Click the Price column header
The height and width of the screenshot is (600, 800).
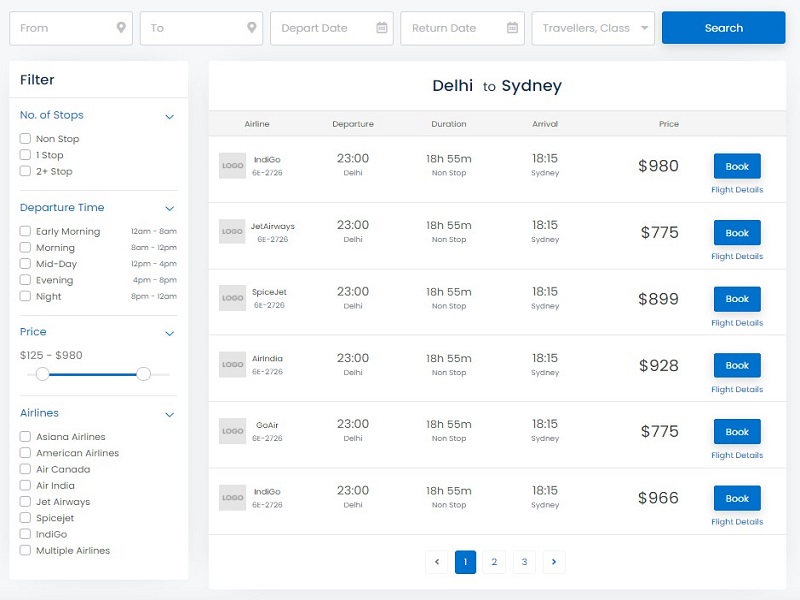point(668,124)
